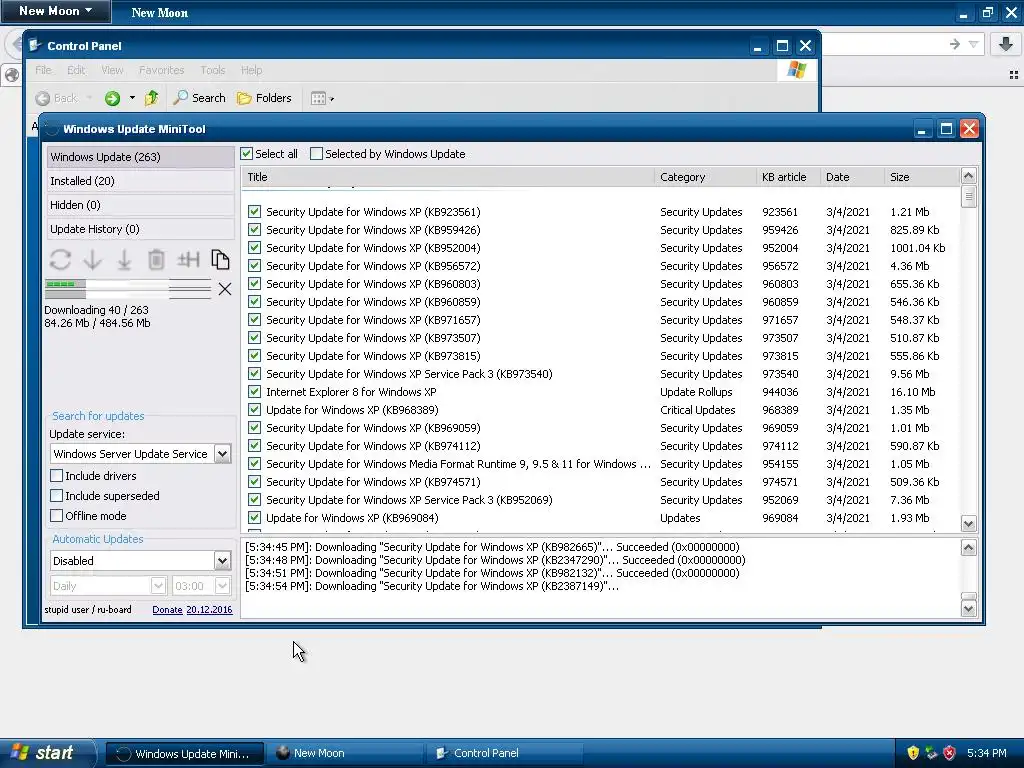Open the 03:00 time dropdown
This screenshot has height=768, width=1024.
(x=222, y=586)
